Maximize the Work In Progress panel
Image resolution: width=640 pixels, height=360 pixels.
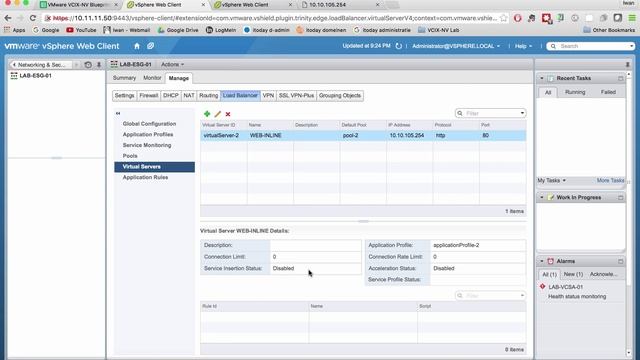(620, 198)
